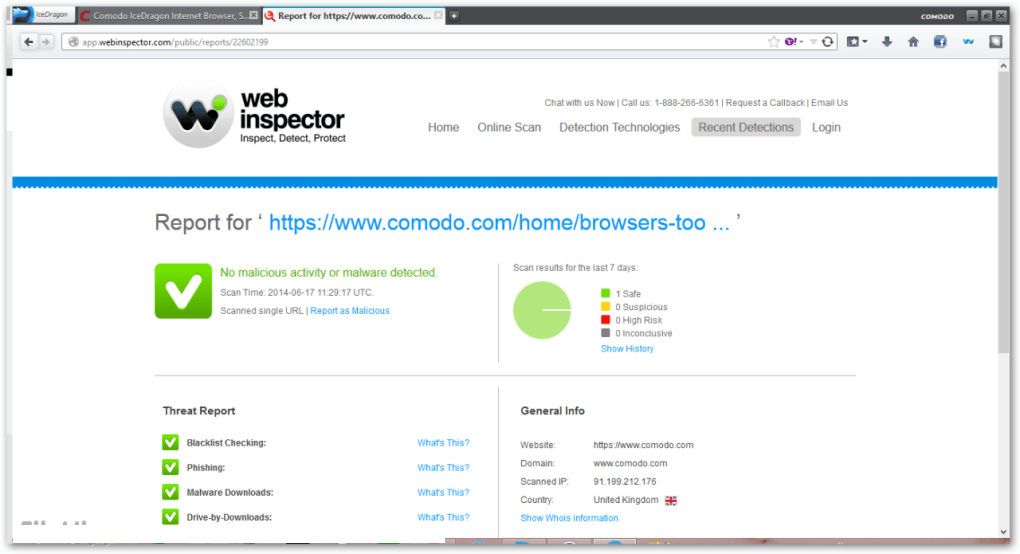1020x554 pixels.
Task: Go back with the browser back arrow
Action: pyautogui.click(x=29, y=42)
